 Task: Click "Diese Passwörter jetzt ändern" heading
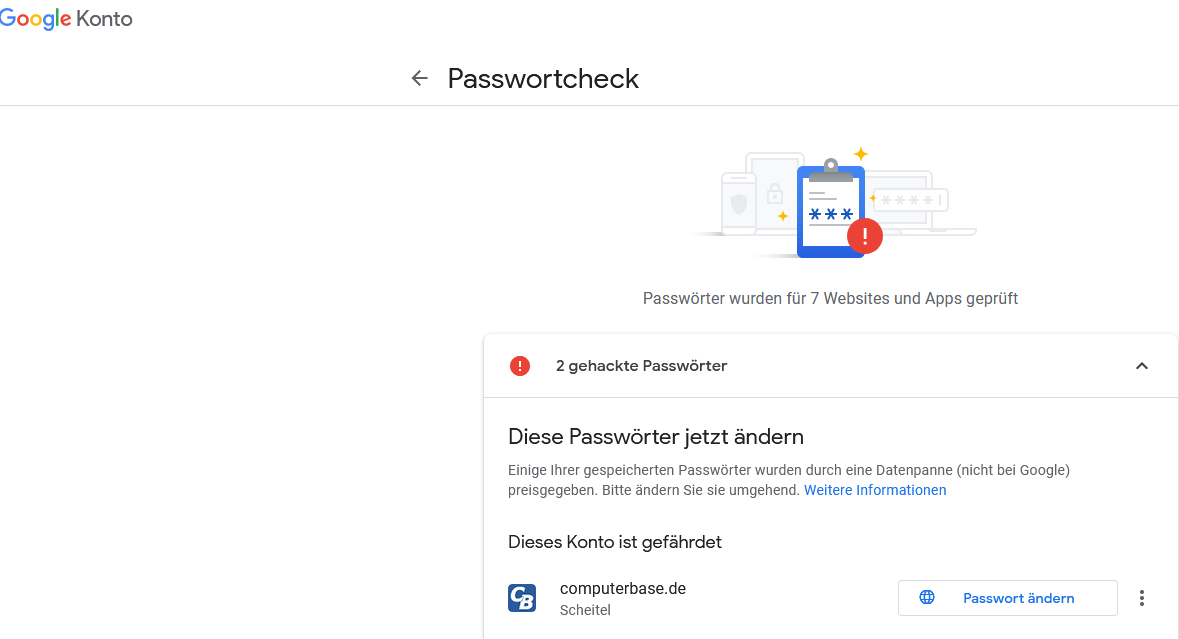tap(656, 436)
